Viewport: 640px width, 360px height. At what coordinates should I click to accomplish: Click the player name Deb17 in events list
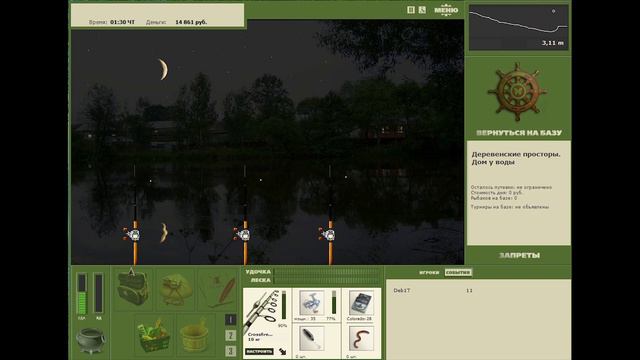402,290
